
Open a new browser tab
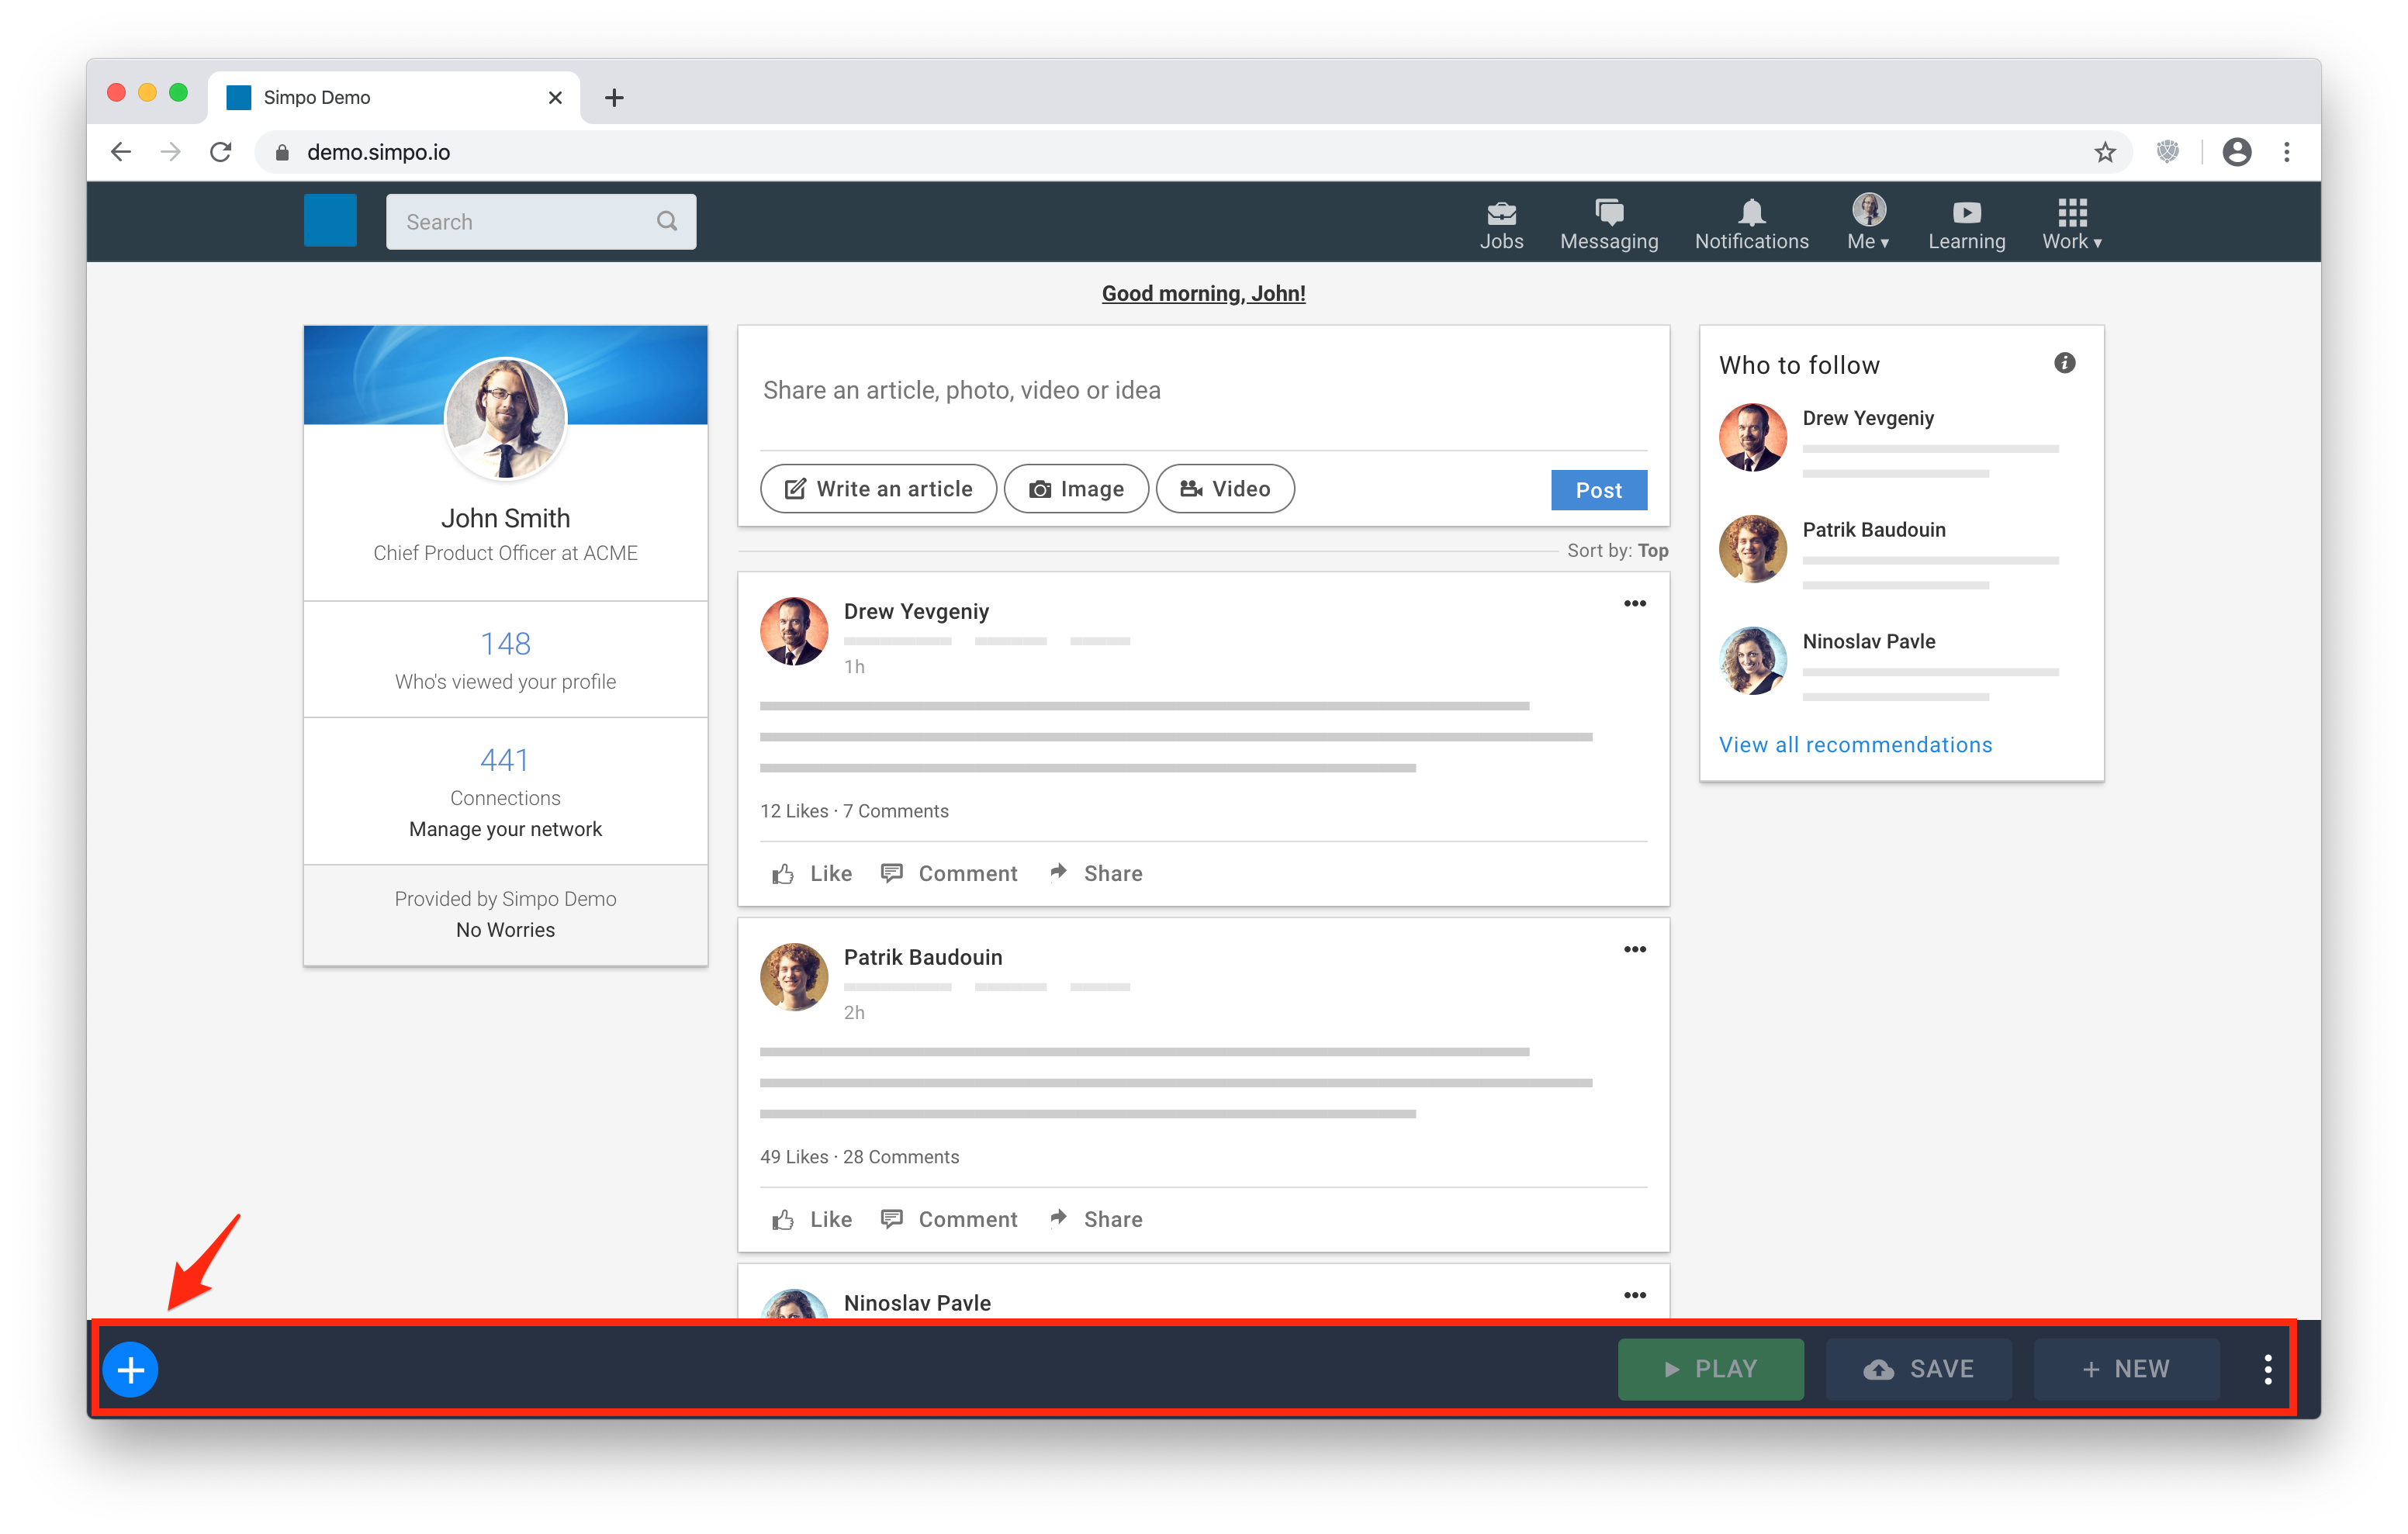pos(614,97)
